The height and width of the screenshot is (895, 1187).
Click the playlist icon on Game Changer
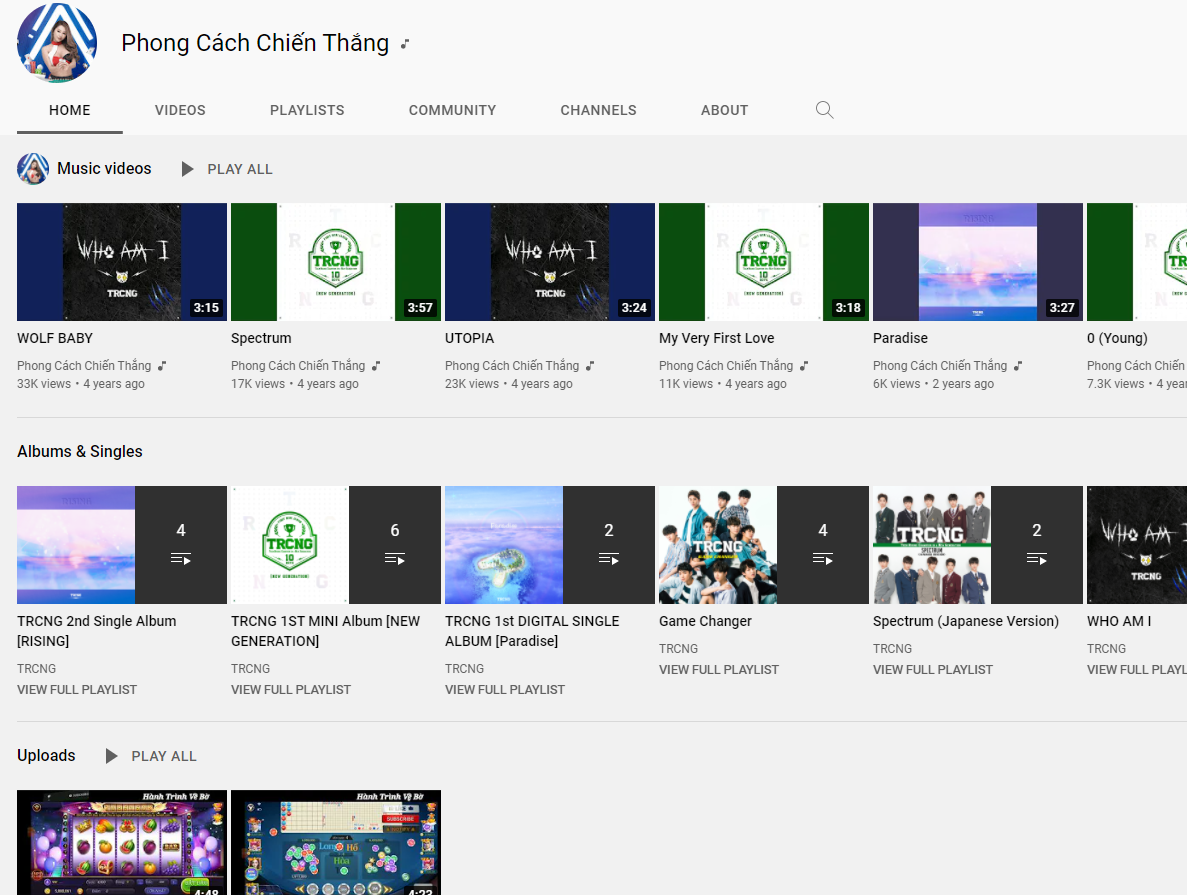[x=823, y=559]
